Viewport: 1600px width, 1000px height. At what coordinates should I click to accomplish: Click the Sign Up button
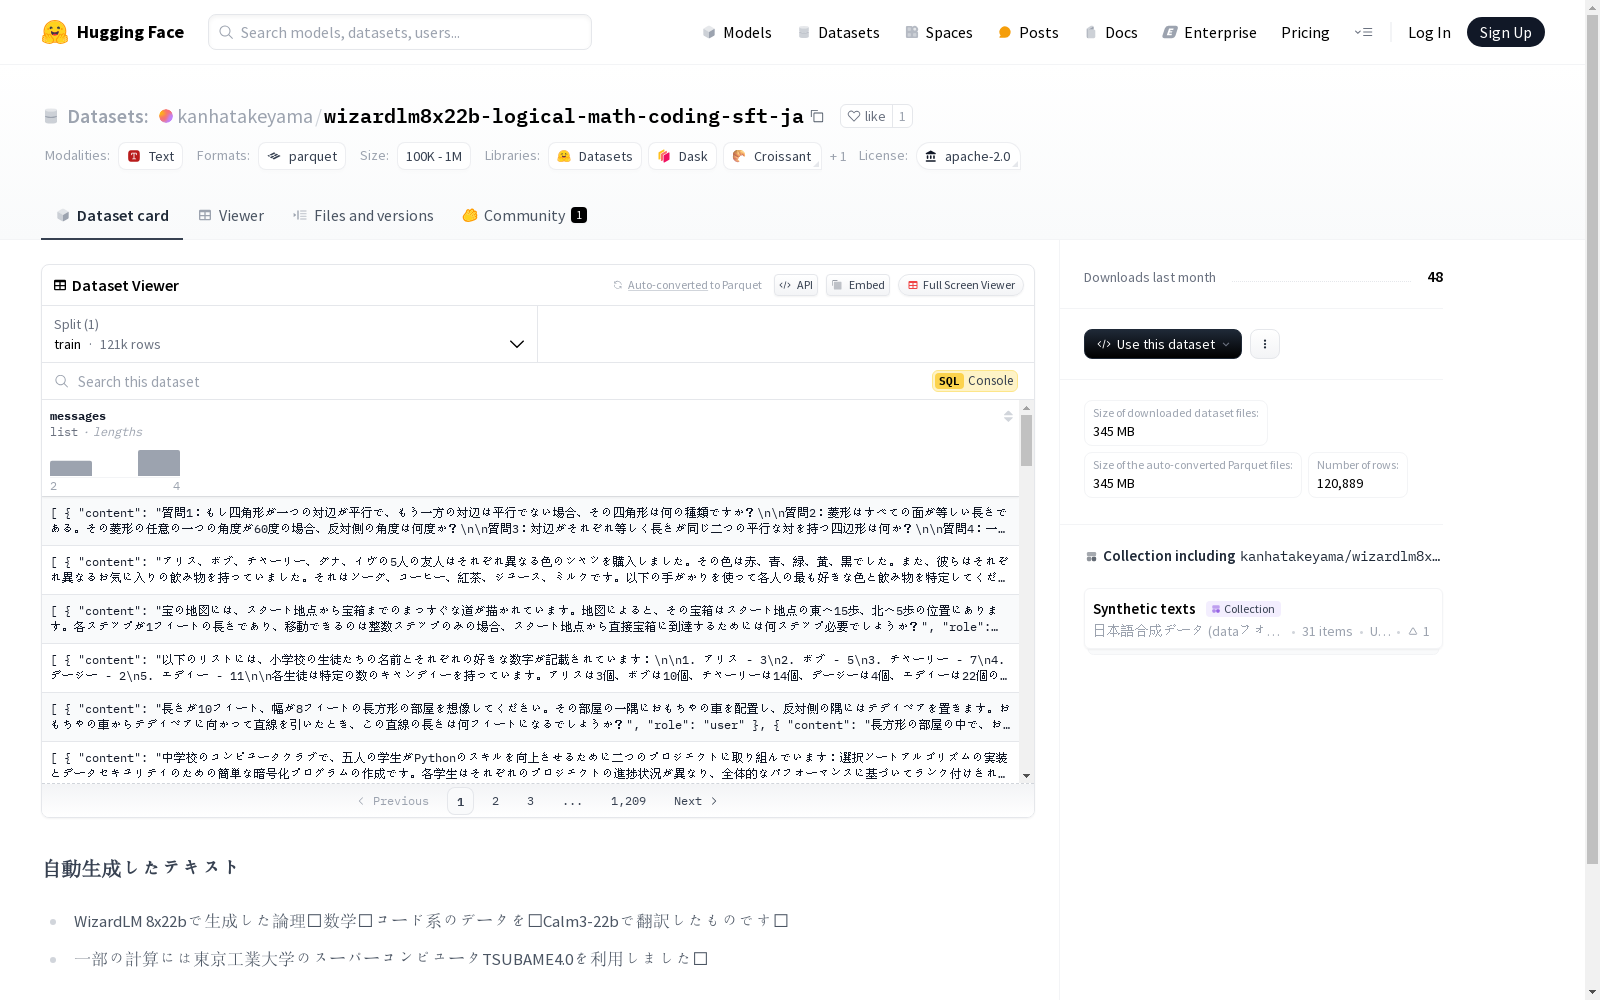pos(1505,32)
